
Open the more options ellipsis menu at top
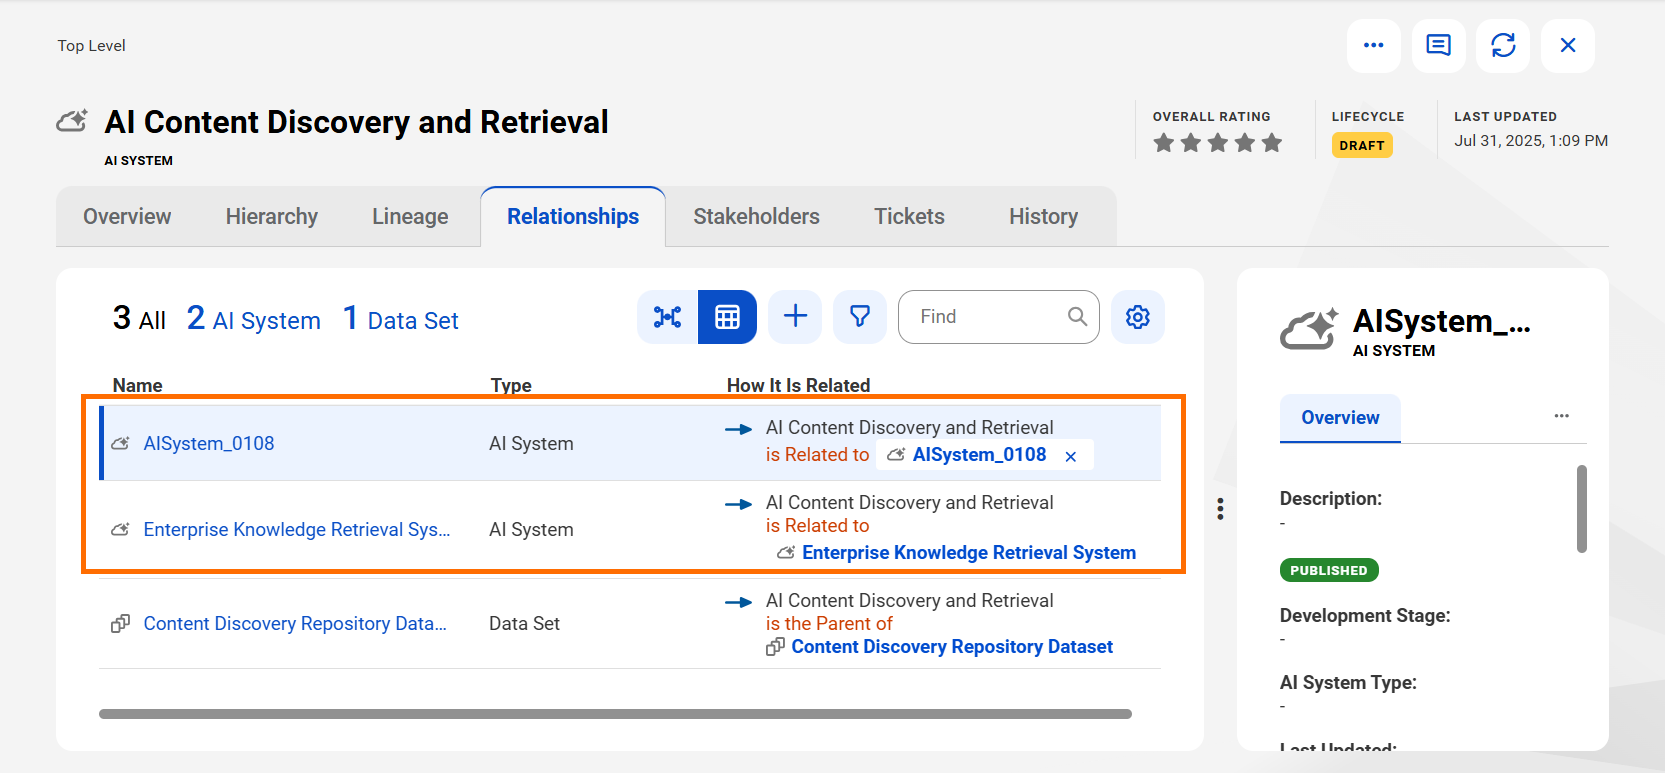(1373, 46)
